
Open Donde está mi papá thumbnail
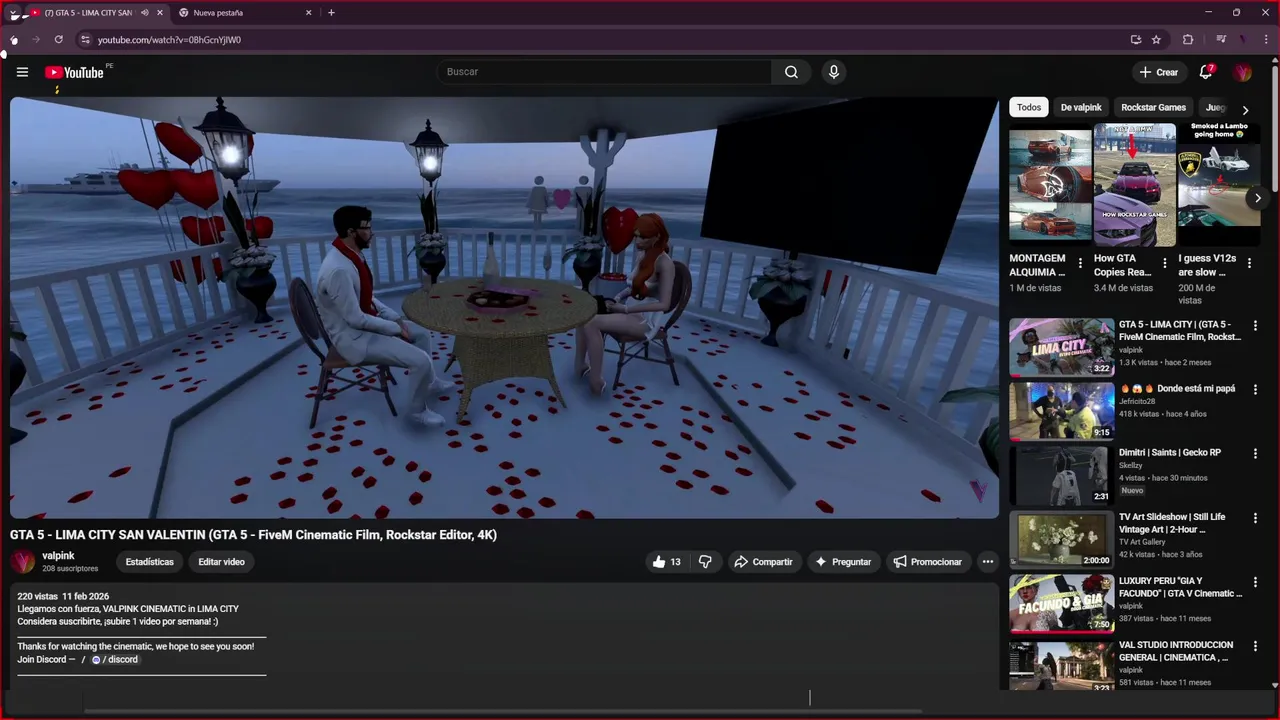[x=1061, y=411]
